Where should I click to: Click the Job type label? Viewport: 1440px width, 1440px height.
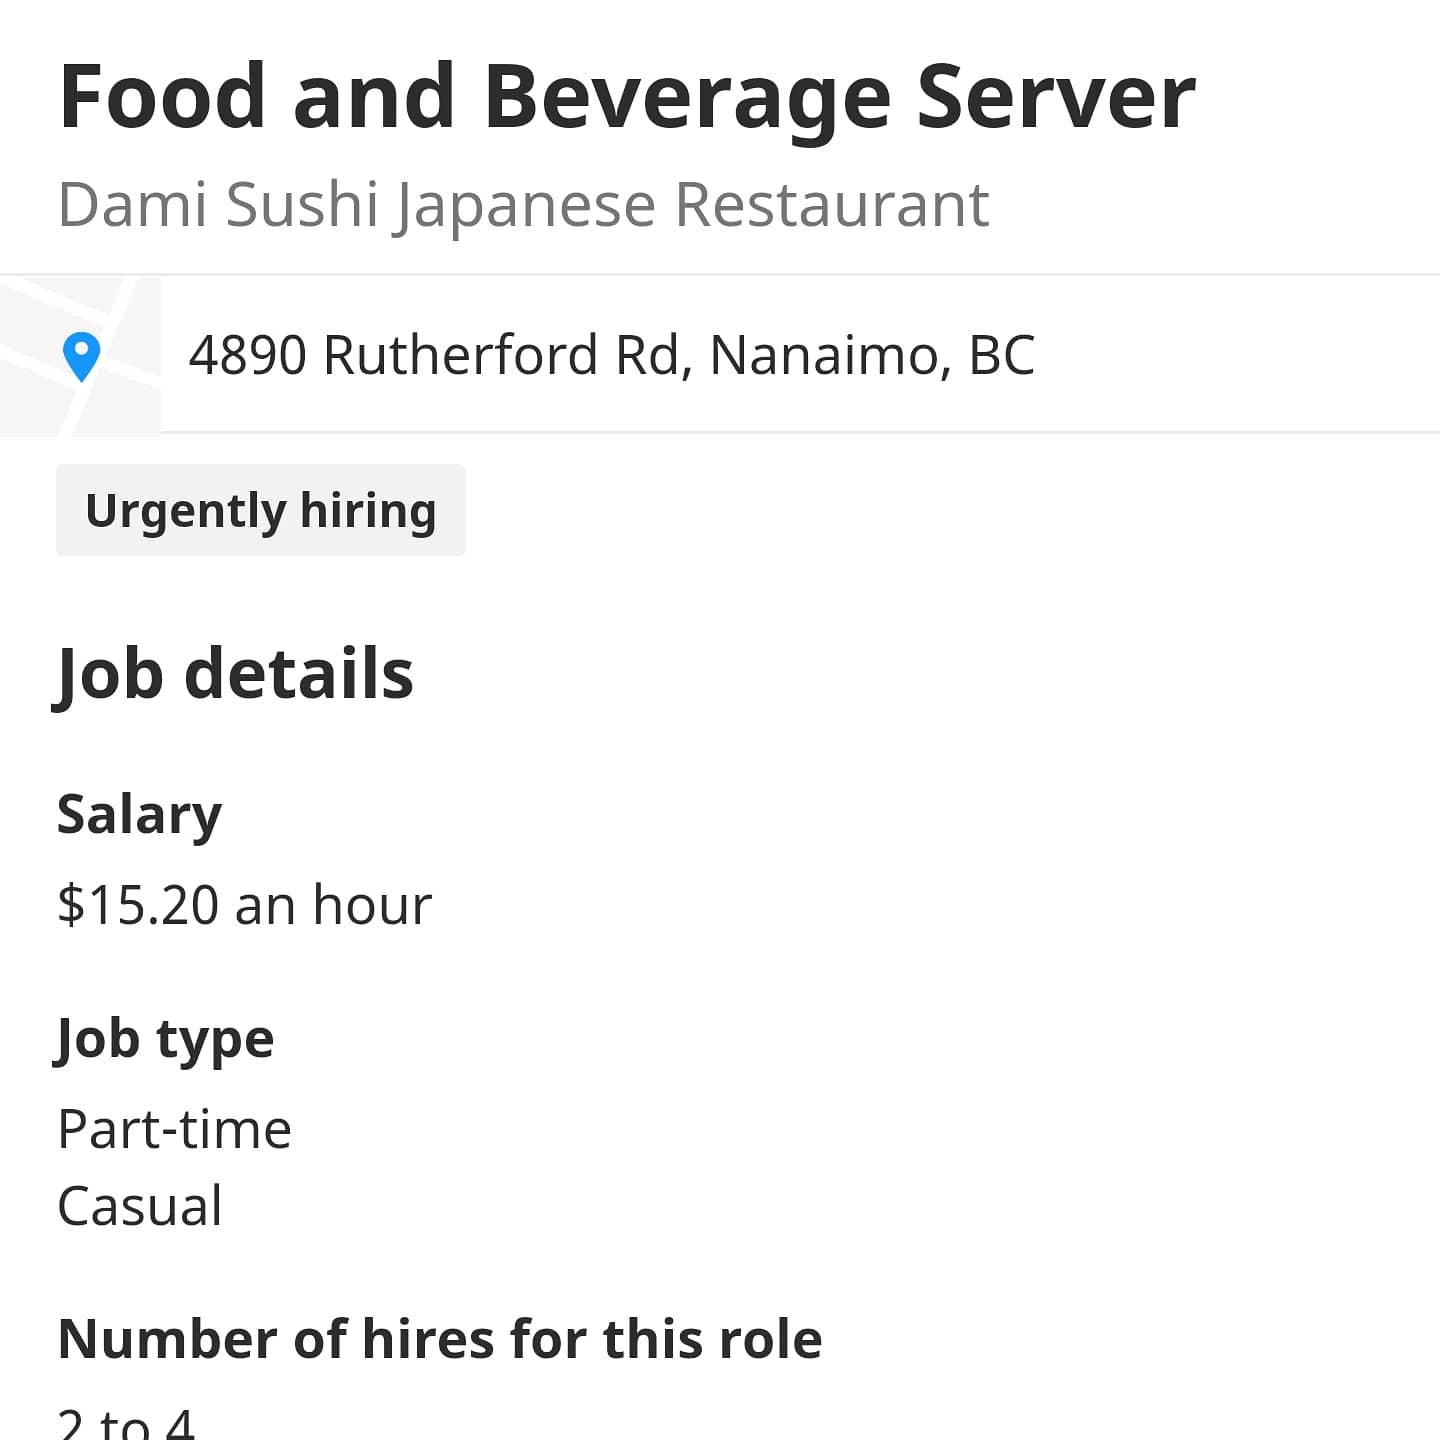click(x=165, y=1038)
